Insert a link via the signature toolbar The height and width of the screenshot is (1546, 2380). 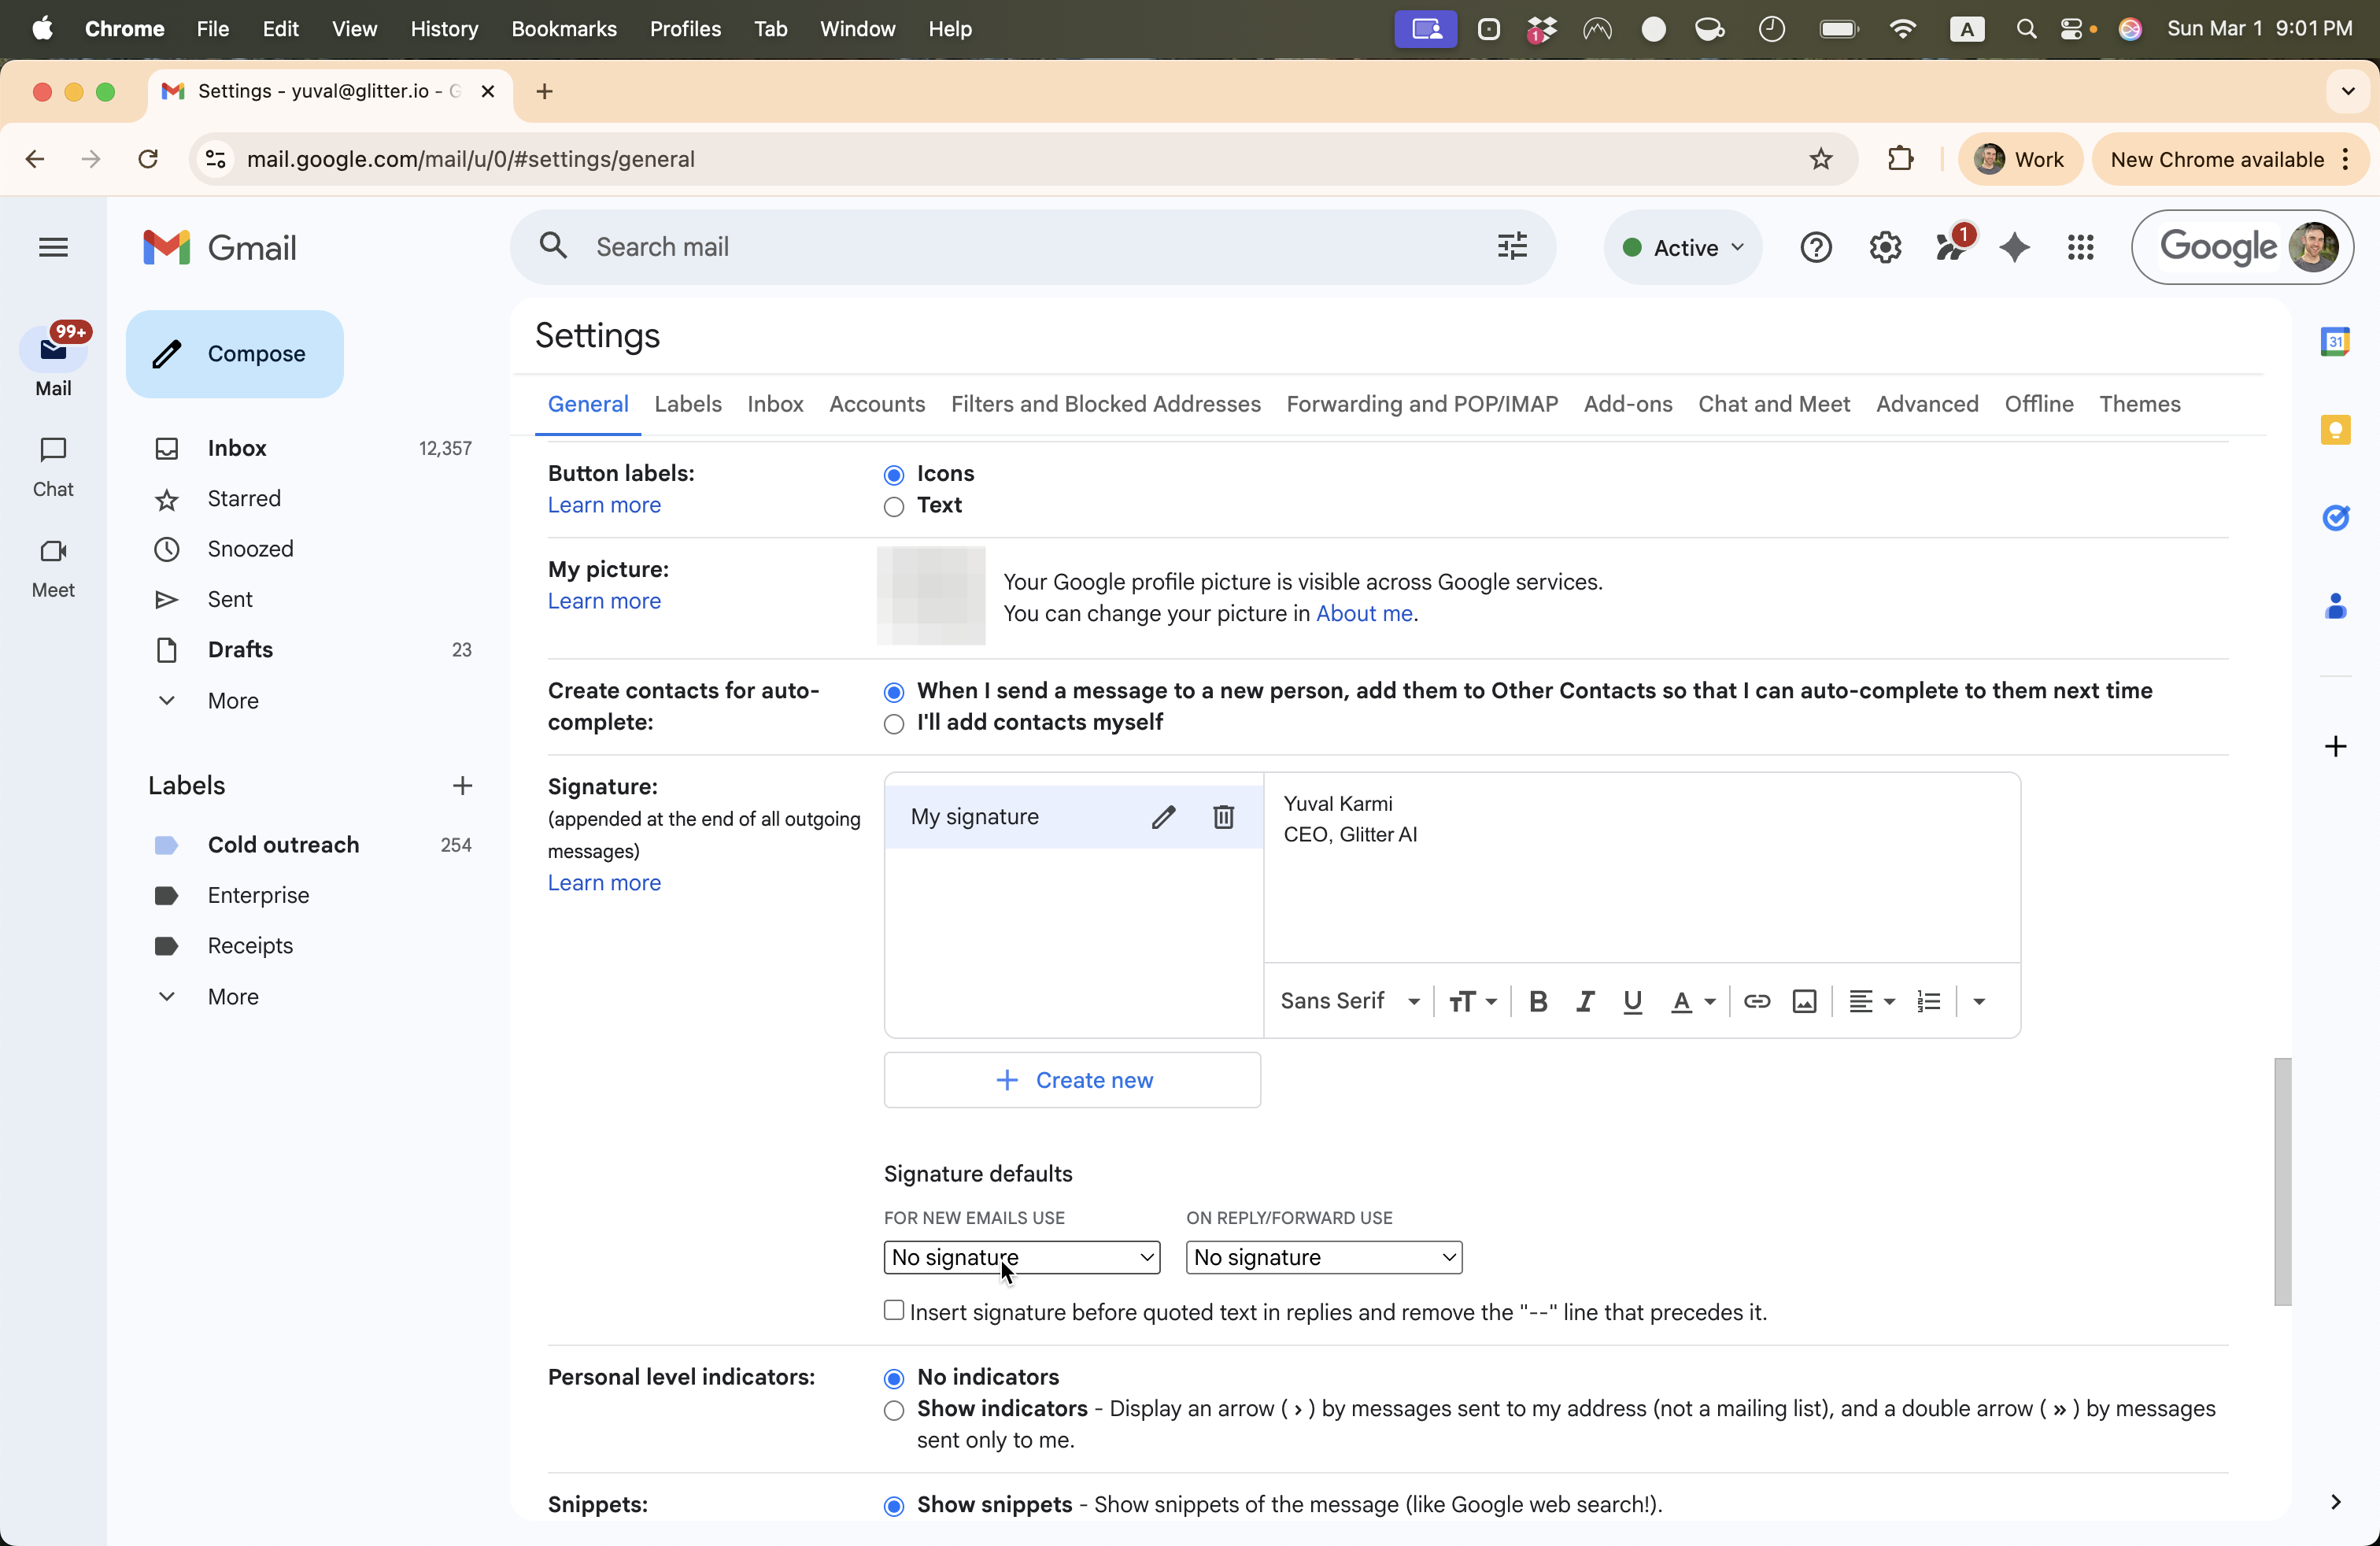(x=1756, y=1001)
